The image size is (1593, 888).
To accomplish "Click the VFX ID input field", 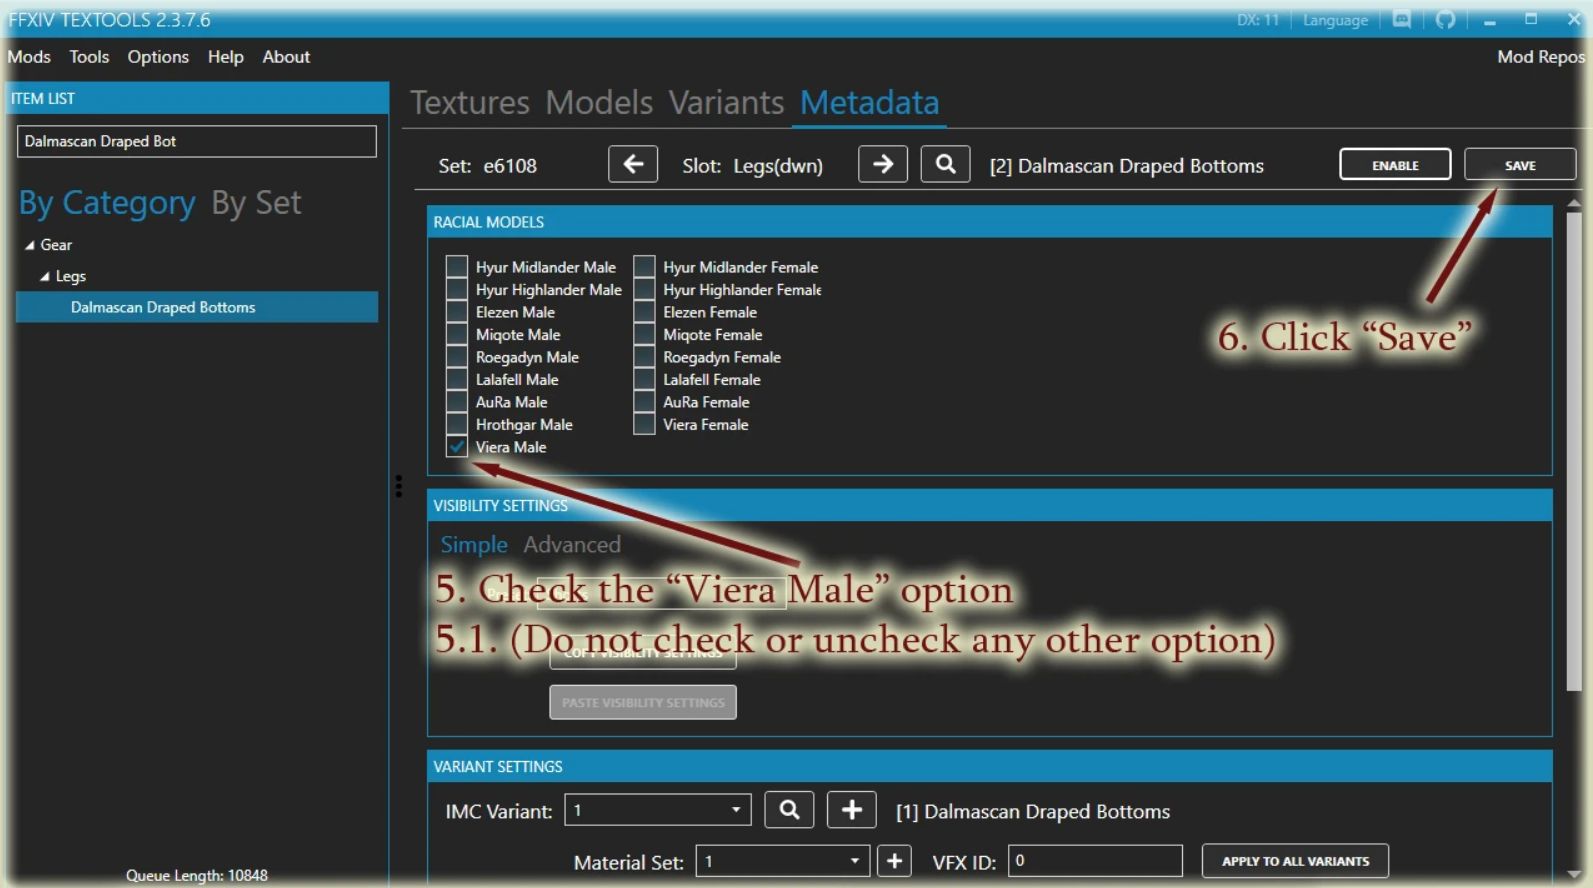I will coord(1095,861).
